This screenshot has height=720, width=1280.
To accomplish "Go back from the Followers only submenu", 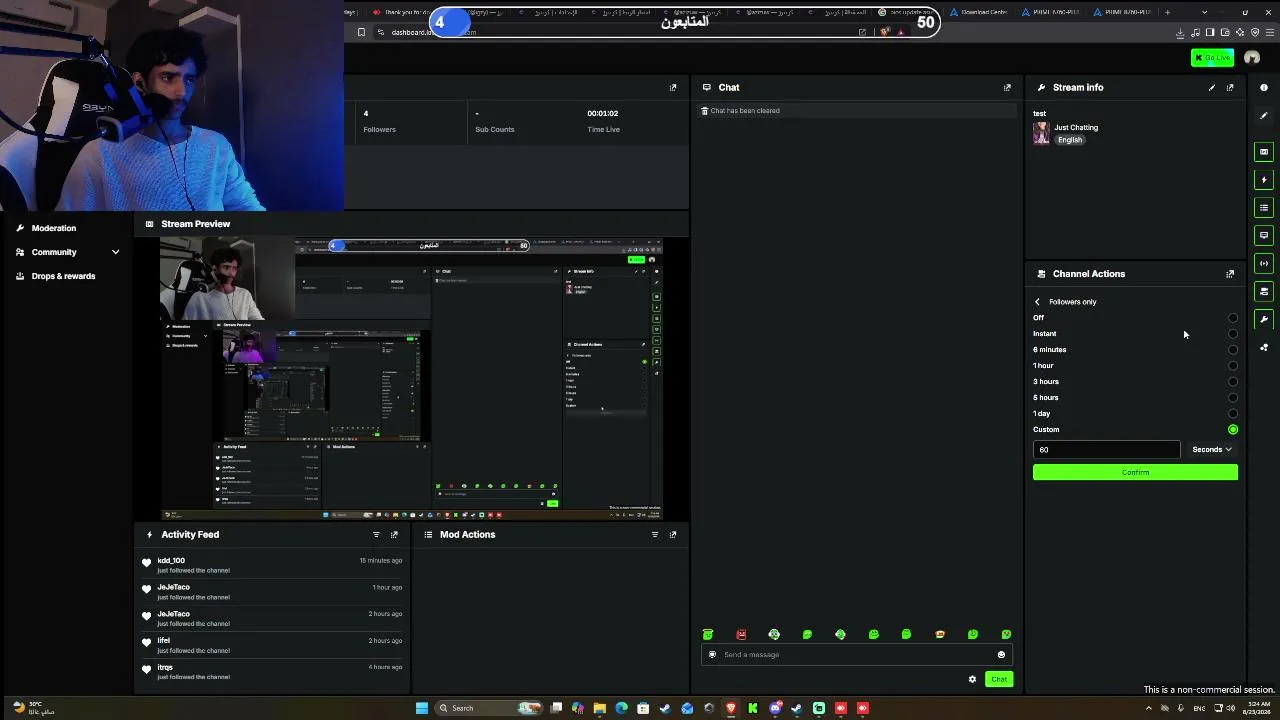I will [1037, 302].
